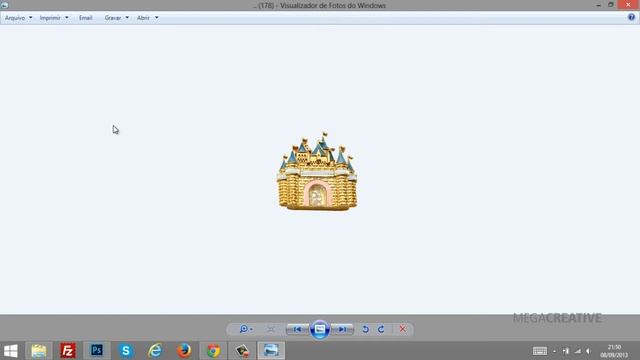This screenshot has height=360, width=640.
Task: Show hidden tray icons arrow
Action: coord(554,351)
